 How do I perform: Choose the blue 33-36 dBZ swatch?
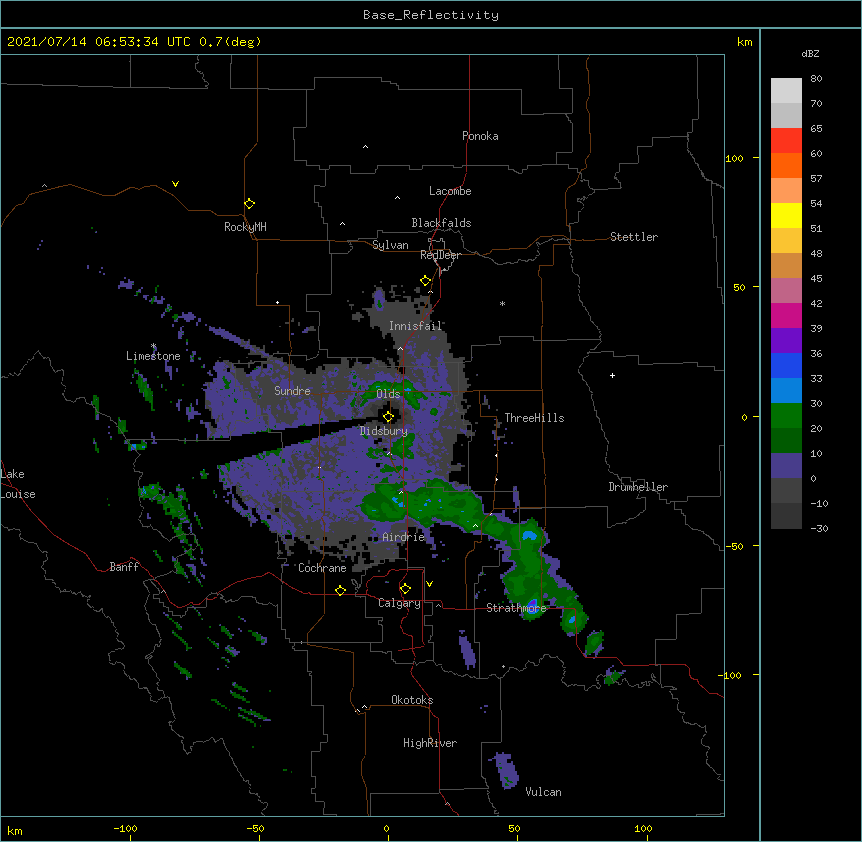click(786, 365)
